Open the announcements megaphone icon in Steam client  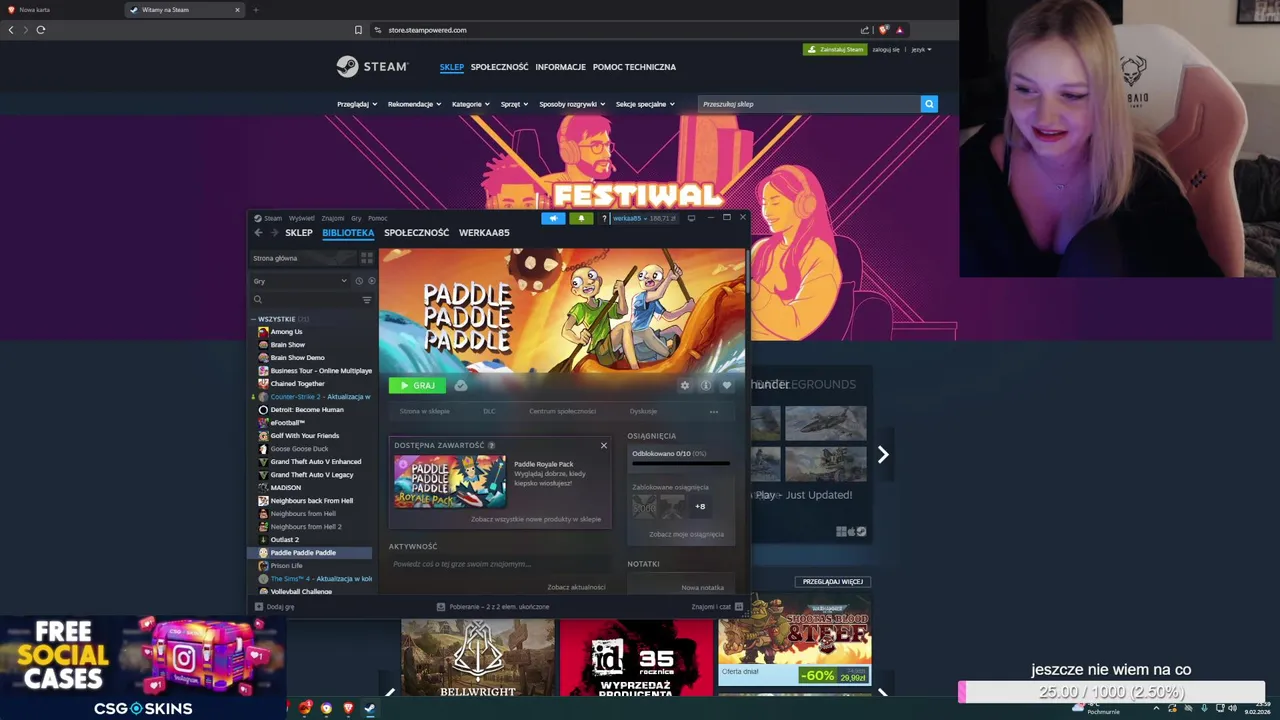pyautogui.click(x=553, y=218)
